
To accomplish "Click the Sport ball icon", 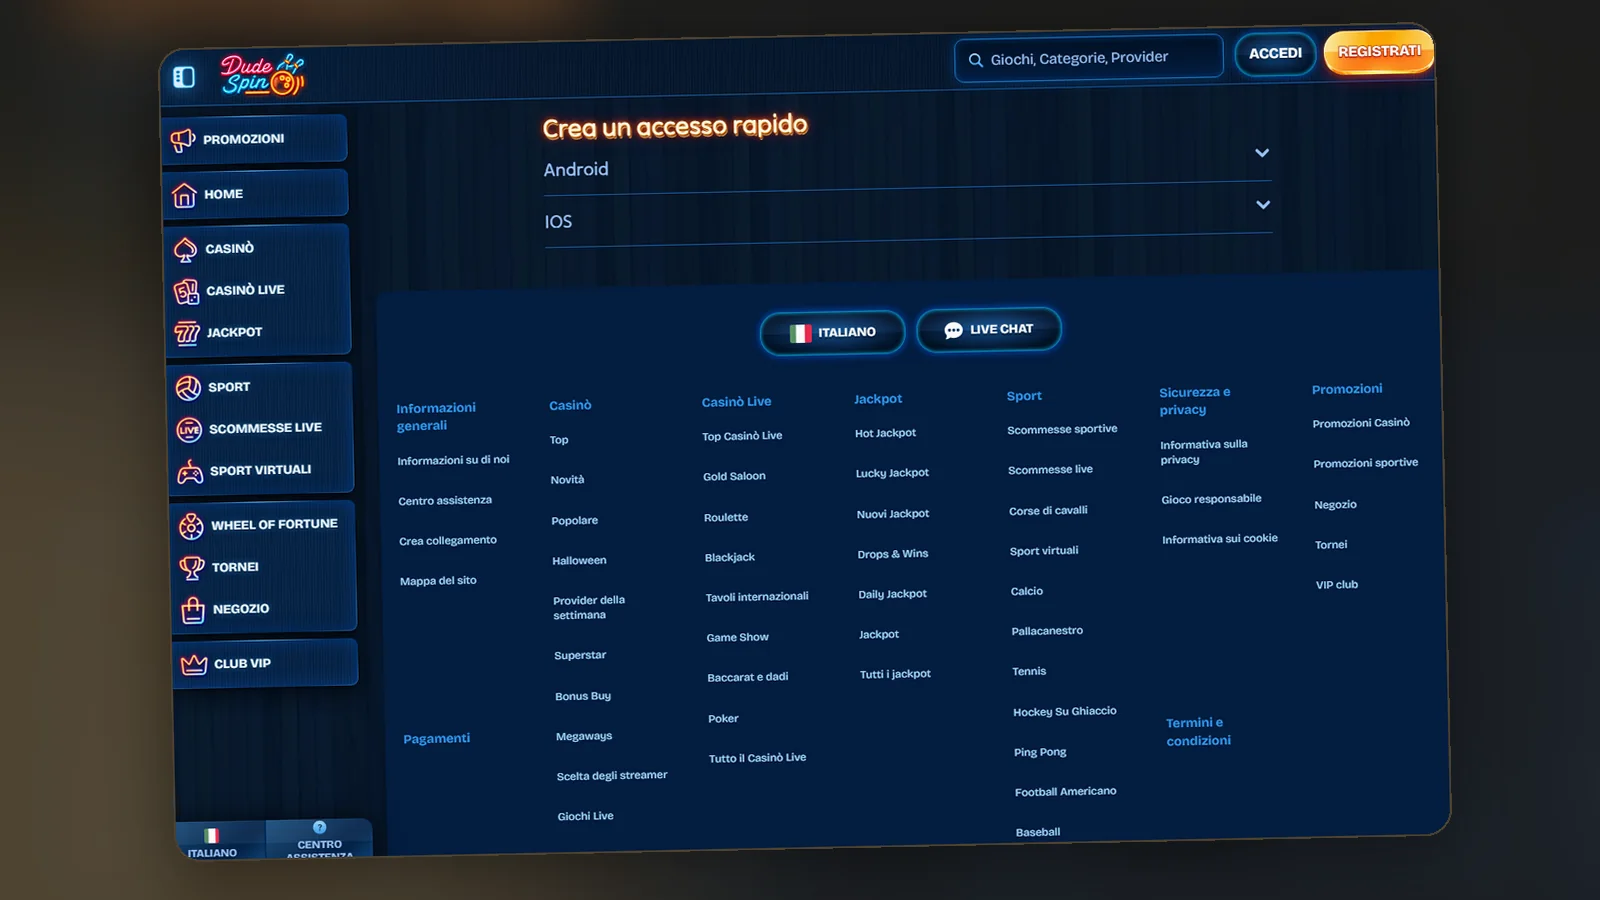I will [188, 387].
